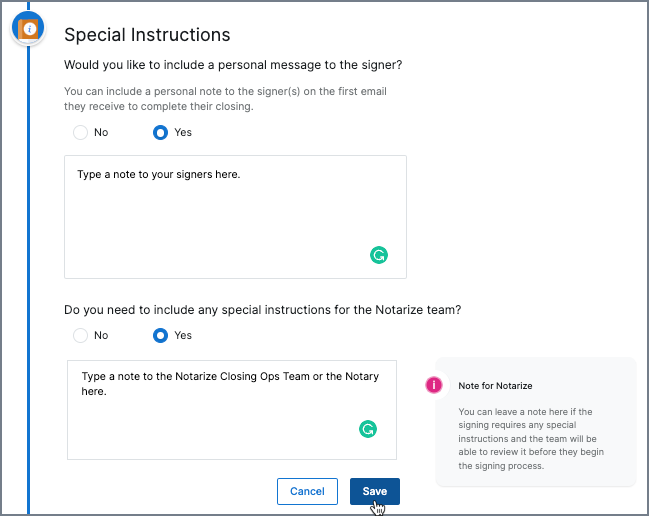Save the special instructions

point(375,491)
